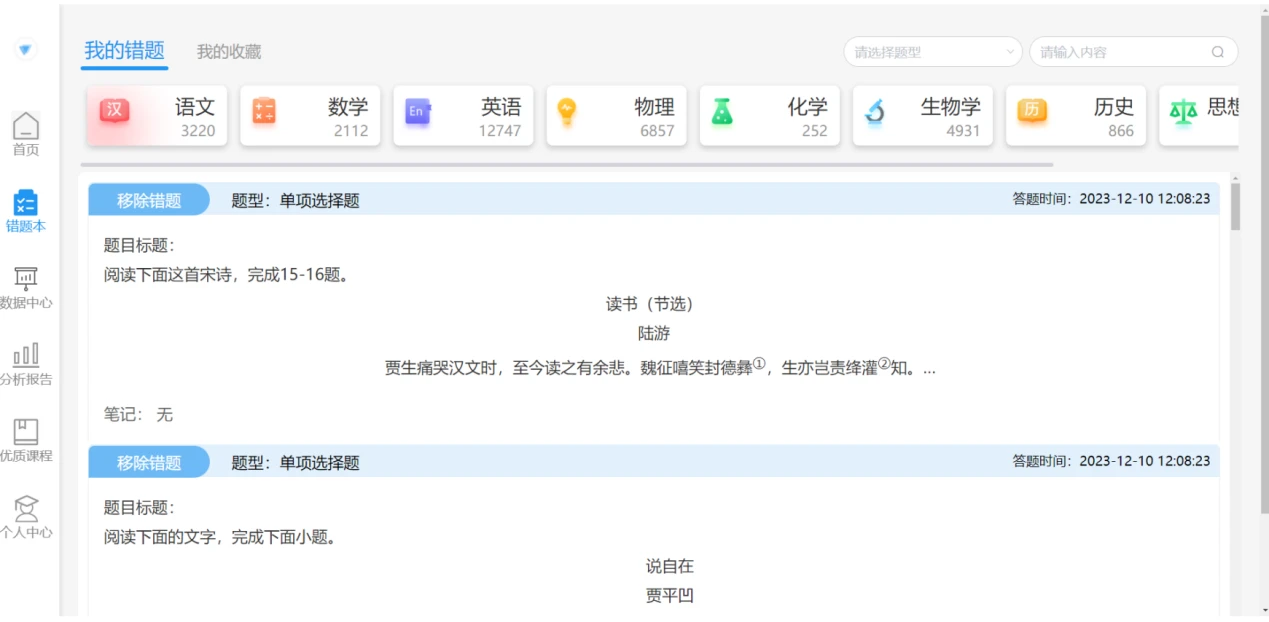Viewport: 1269px width, 622px height.
Task: Click the 笔记： 无 note line
Action: coord(138,413)
